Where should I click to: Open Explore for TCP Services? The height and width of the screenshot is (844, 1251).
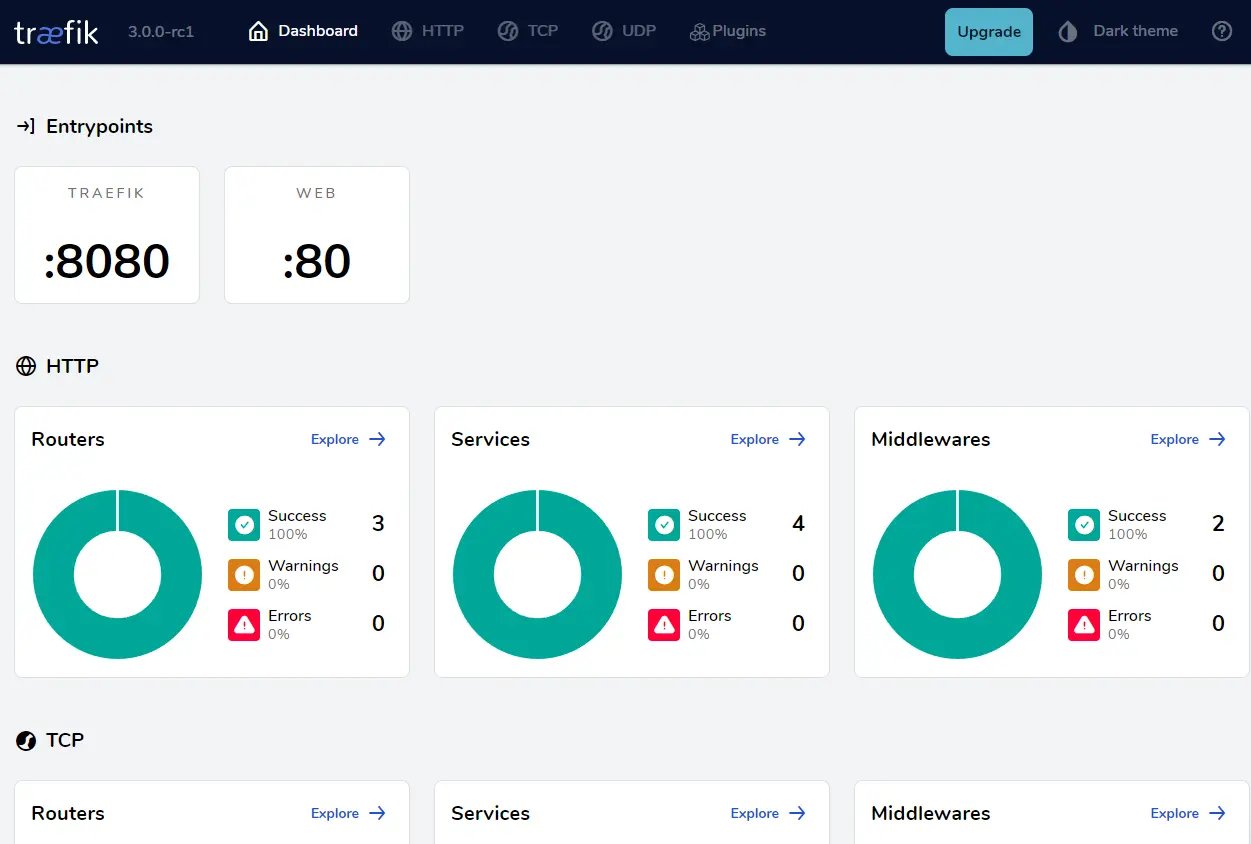click(x=754, y=813)
